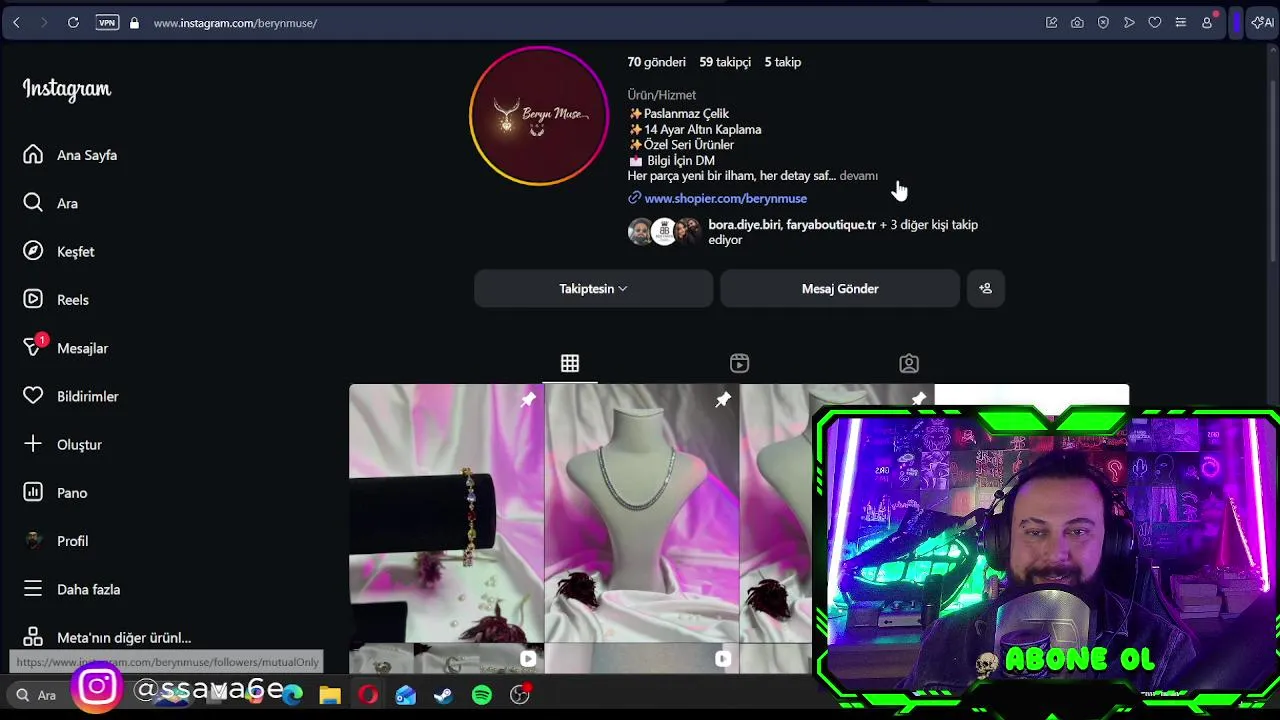Open the Ana Sayfa home icon
The width and height of the screenshot is (1280, 720).
pyautogui.click(x=33, y=155)
